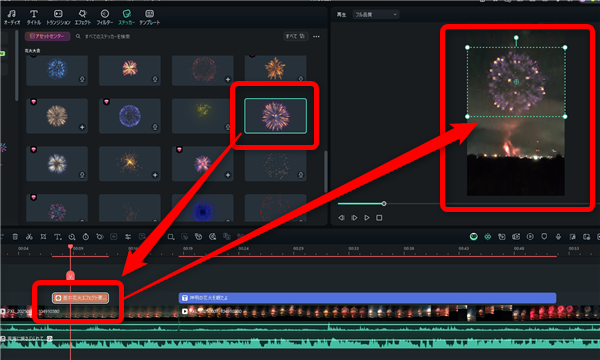Select the red ring firework sticker
Image resolution: width=600 pixels, height=360 pixels.
[202, 70]
